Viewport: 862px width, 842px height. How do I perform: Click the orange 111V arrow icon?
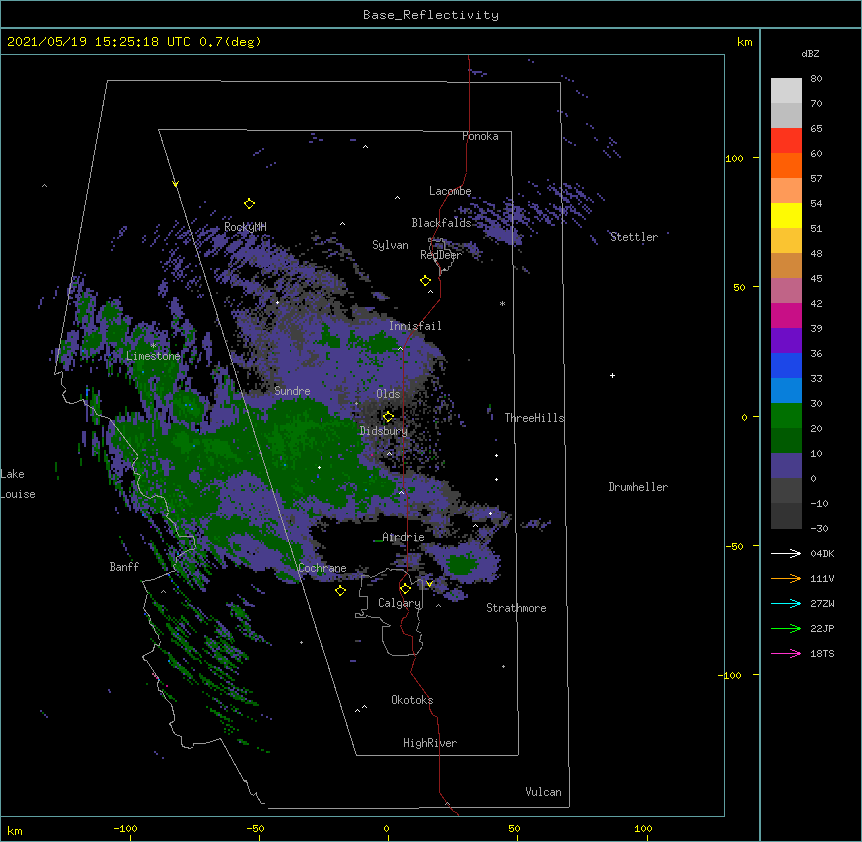(786, 578)
